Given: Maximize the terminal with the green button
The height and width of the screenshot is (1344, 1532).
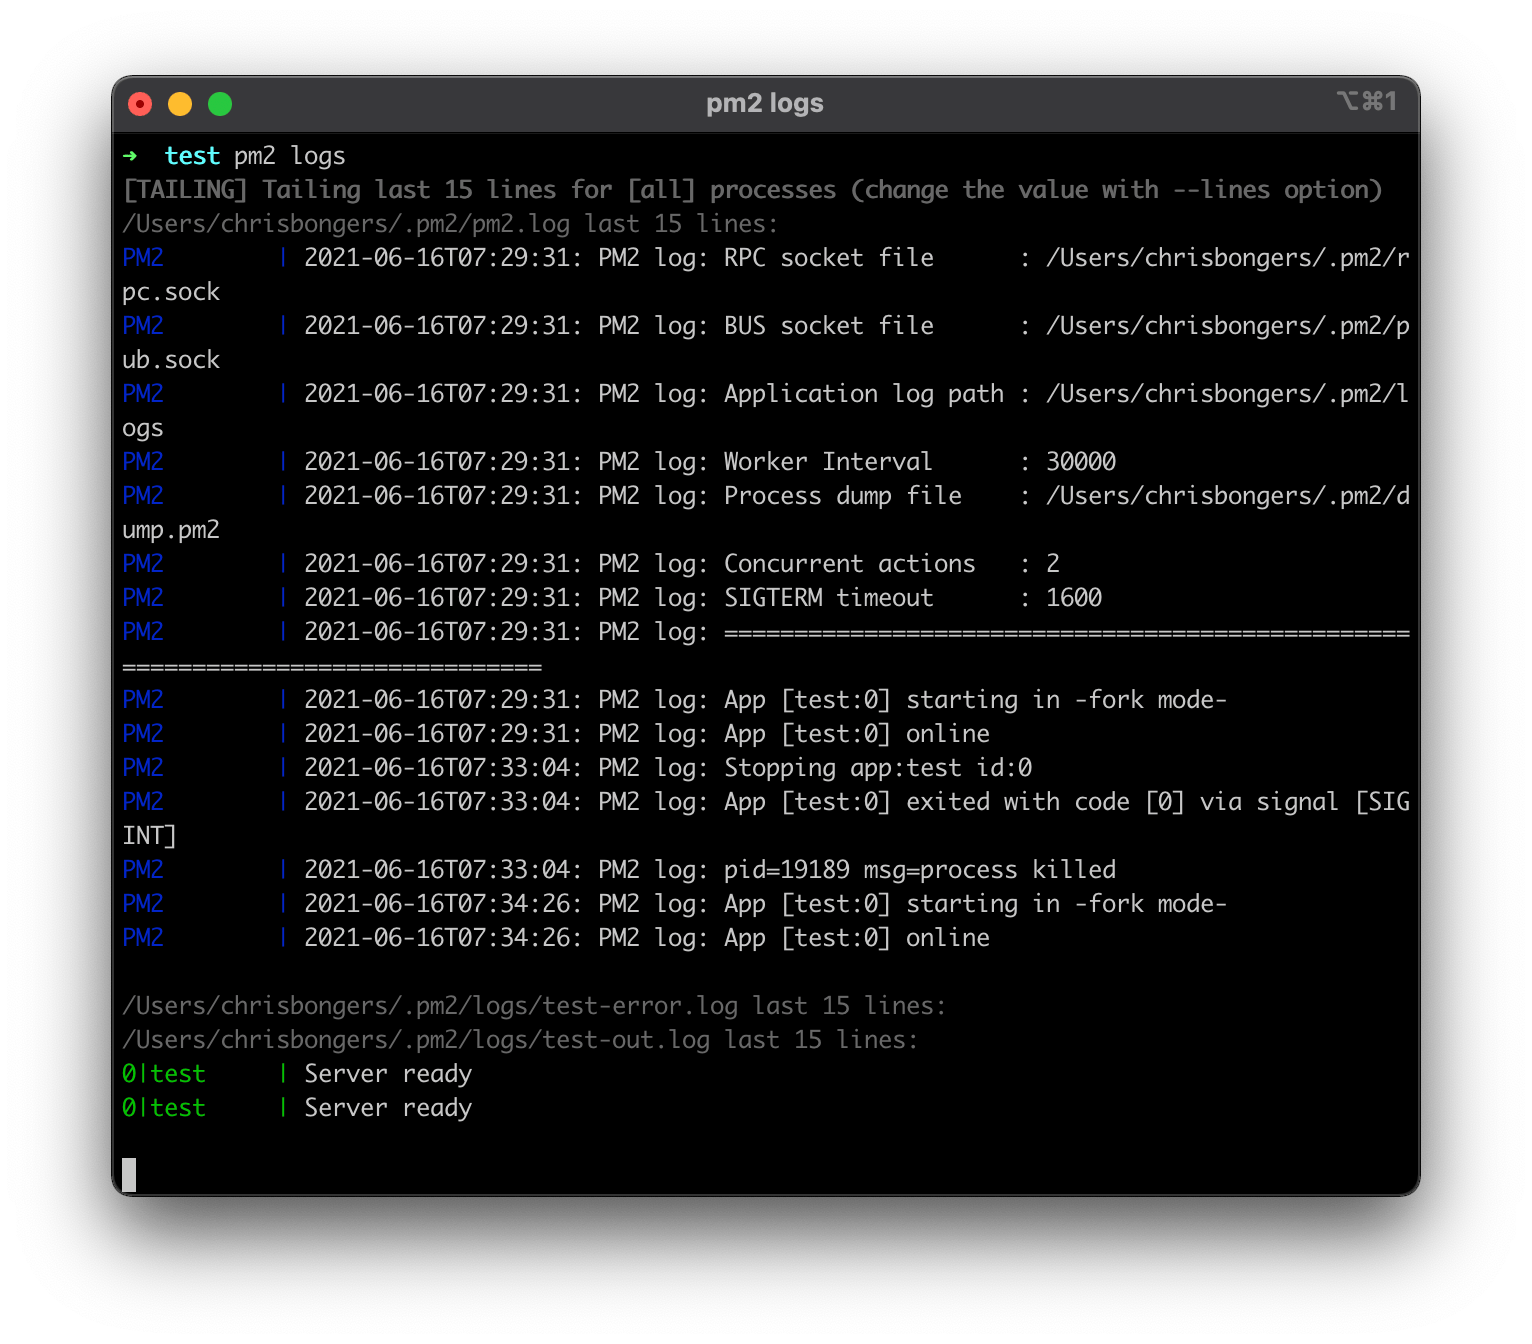Looking at the screenshot, I should click(220, 104).
